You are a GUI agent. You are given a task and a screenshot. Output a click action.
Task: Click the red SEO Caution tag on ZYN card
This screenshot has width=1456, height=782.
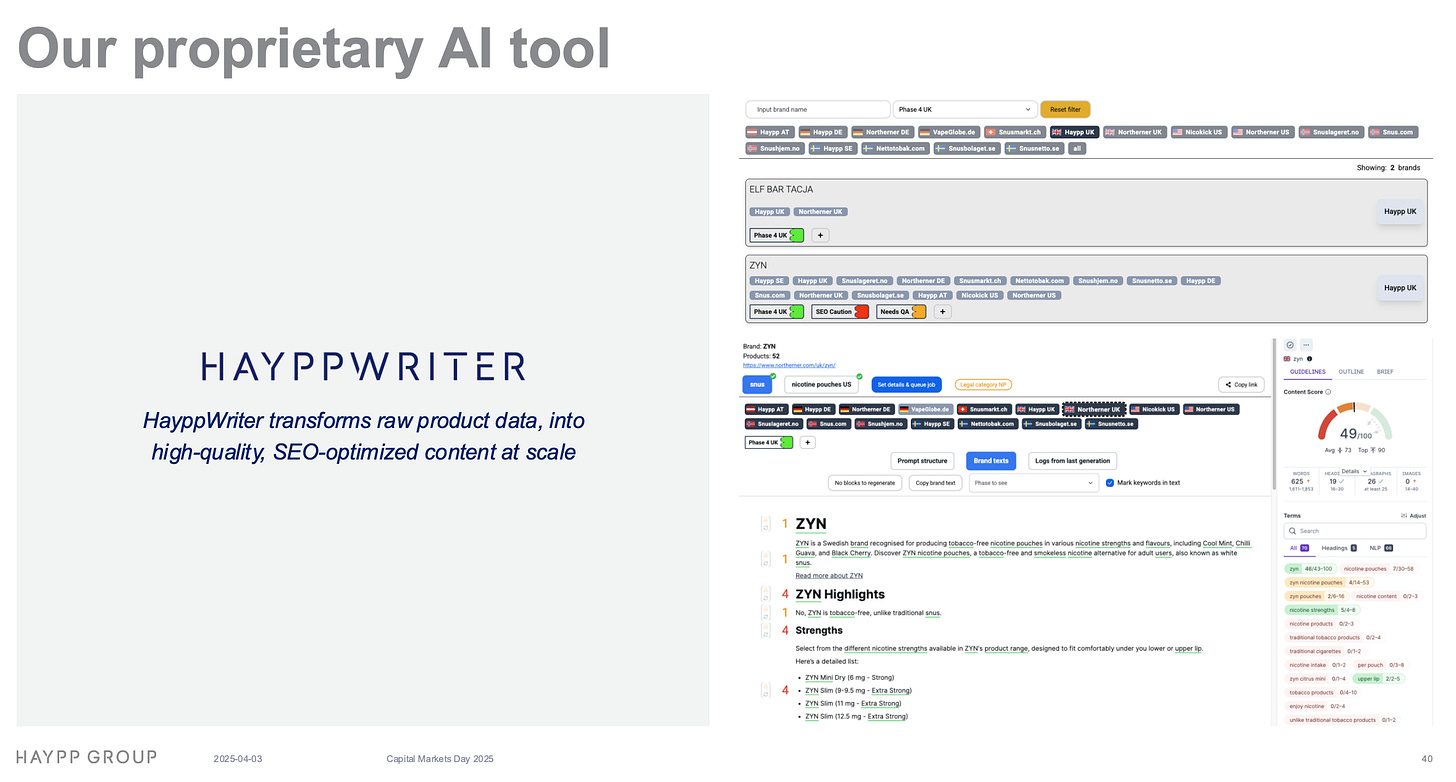click(x=840, y=311)
